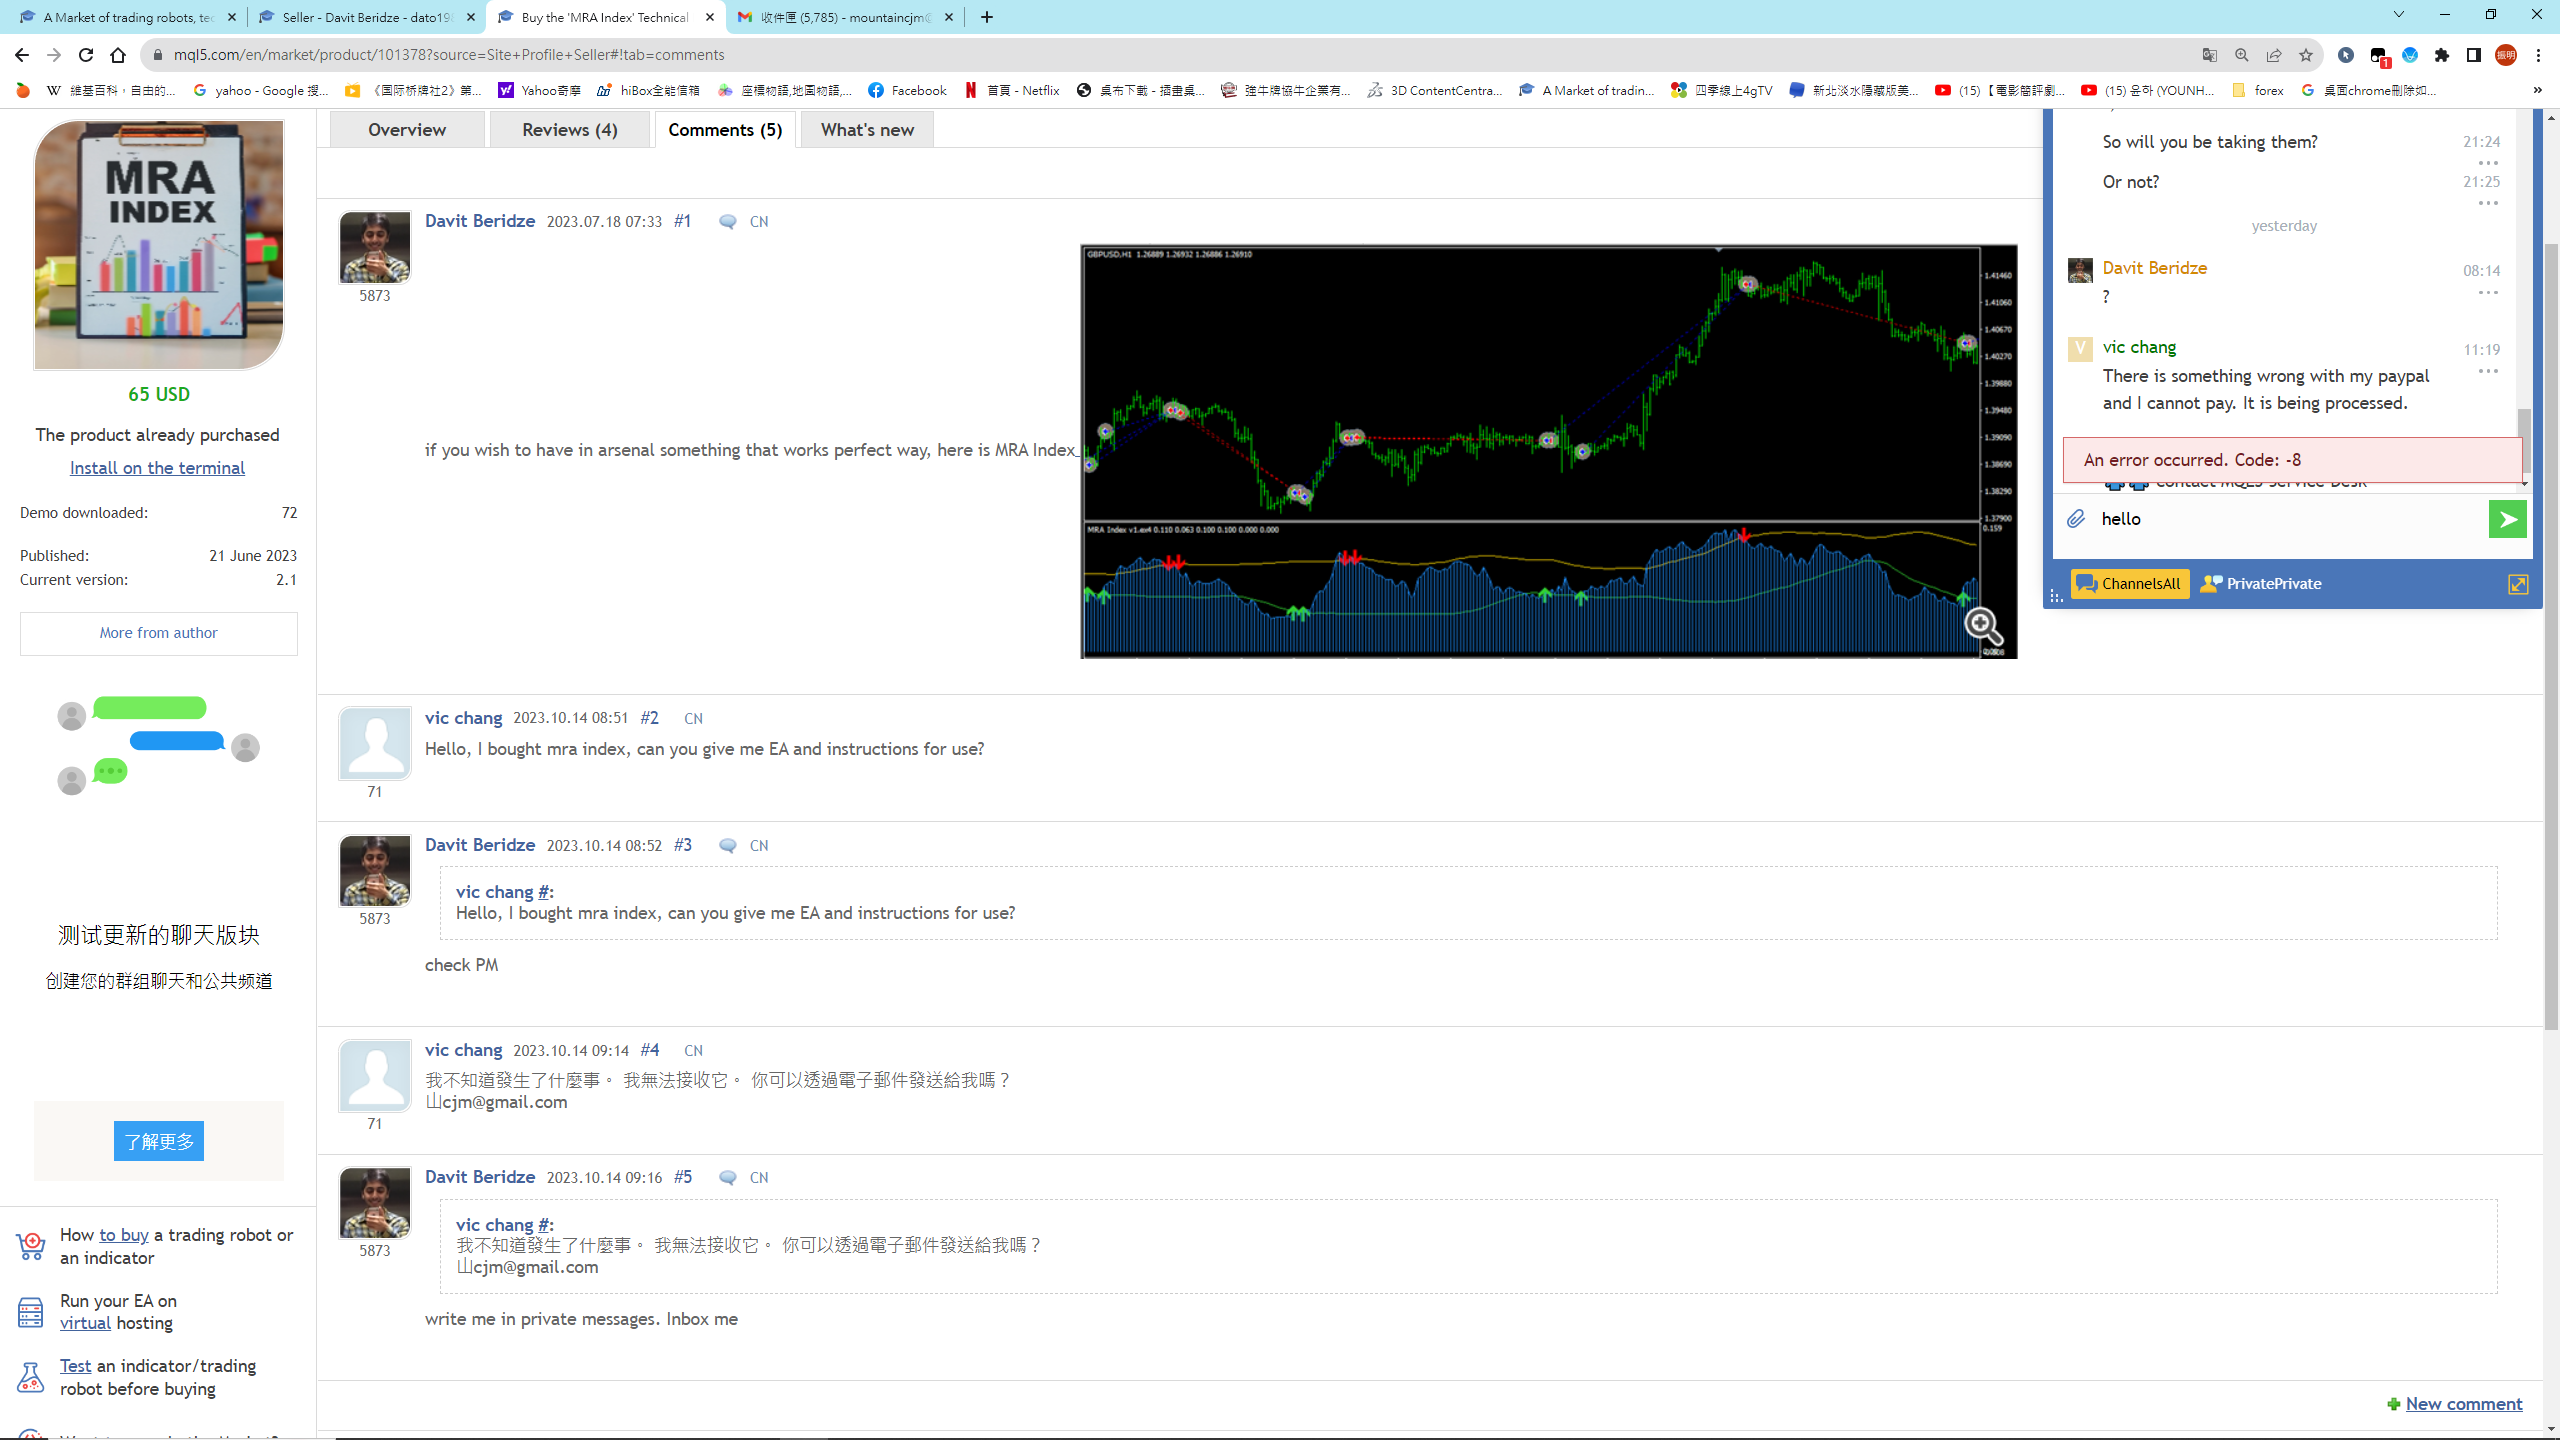Click Install on the terminal link
Screen dimensions: 2560x1440
pos(157,468)
